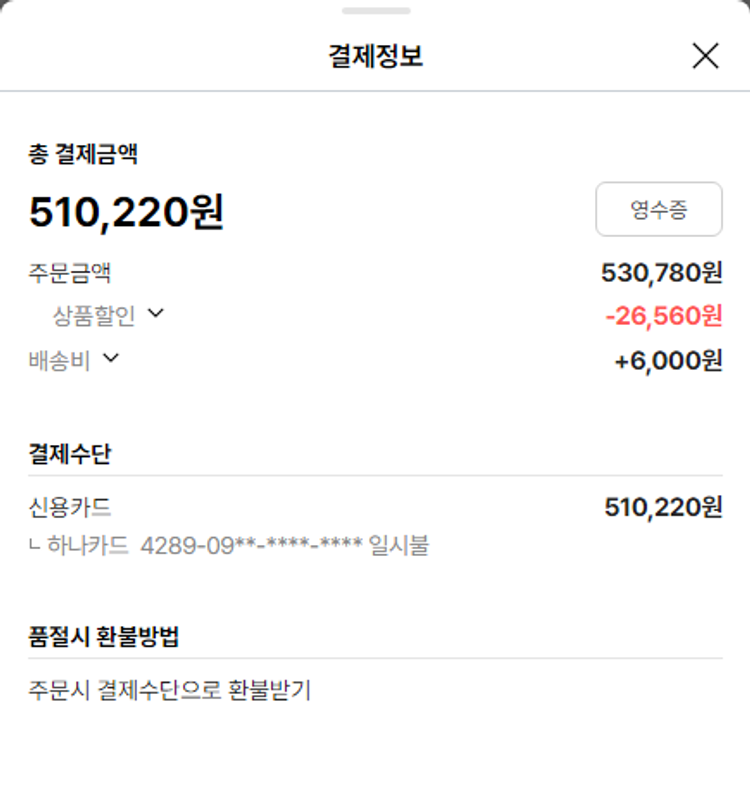This screenshot has height=810, width=750.
Task: Click the +6,000원 shipping fee amount
Action: (x=668, y=360)
